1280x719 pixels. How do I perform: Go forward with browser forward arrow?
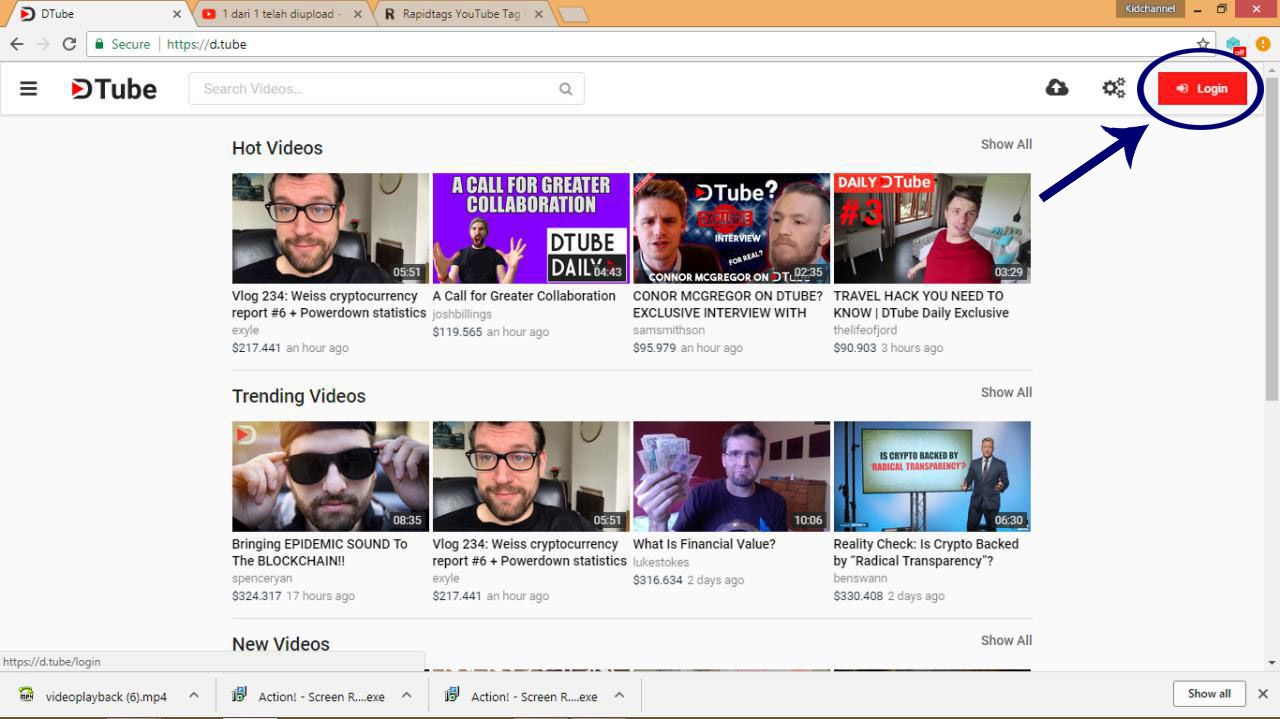(x=42, y=44)
